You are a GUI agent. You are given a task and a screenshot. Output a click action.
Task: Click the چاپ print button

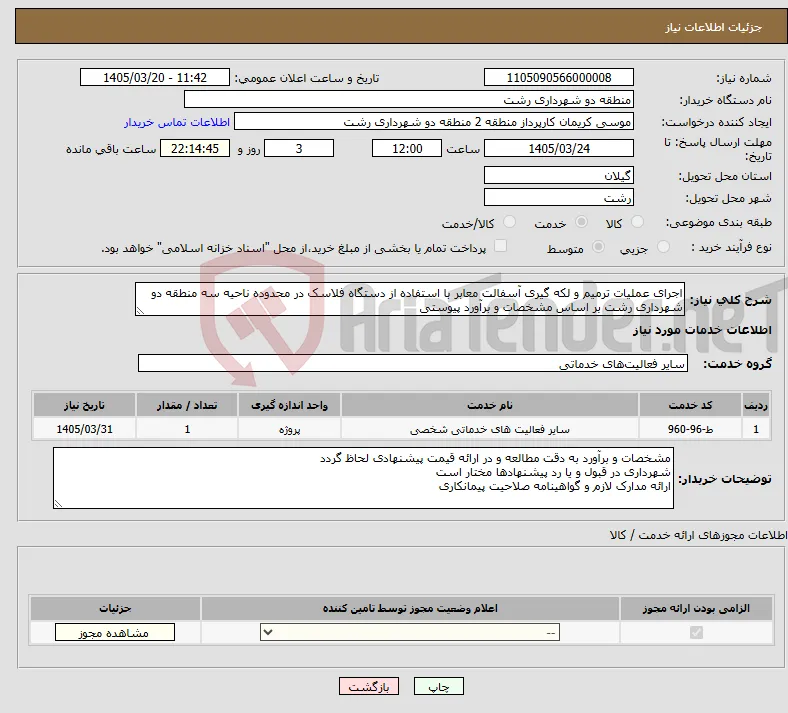[439, 686]
